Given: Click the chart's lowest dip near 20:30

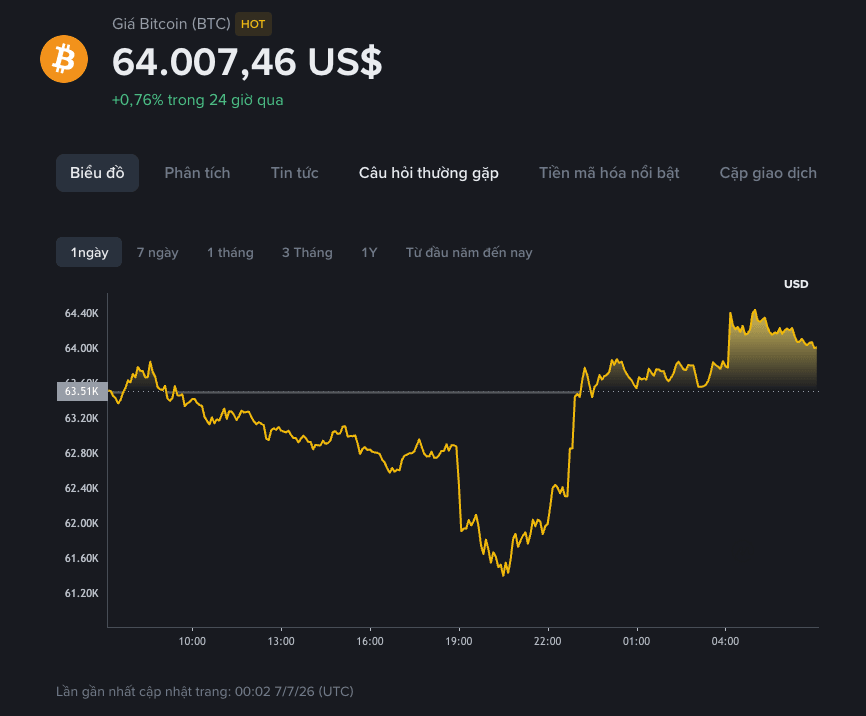Looking at the screenshot, I should pyautogui.click(x=503, y=573).
